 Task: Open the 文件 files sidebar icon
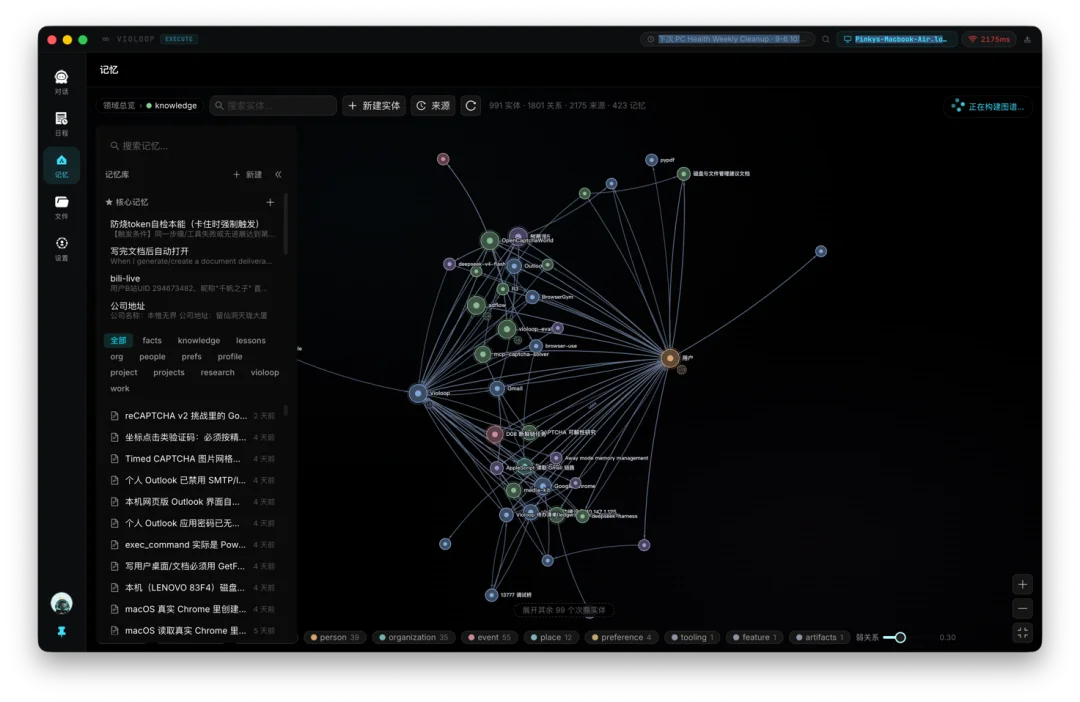tap(61, 207)
